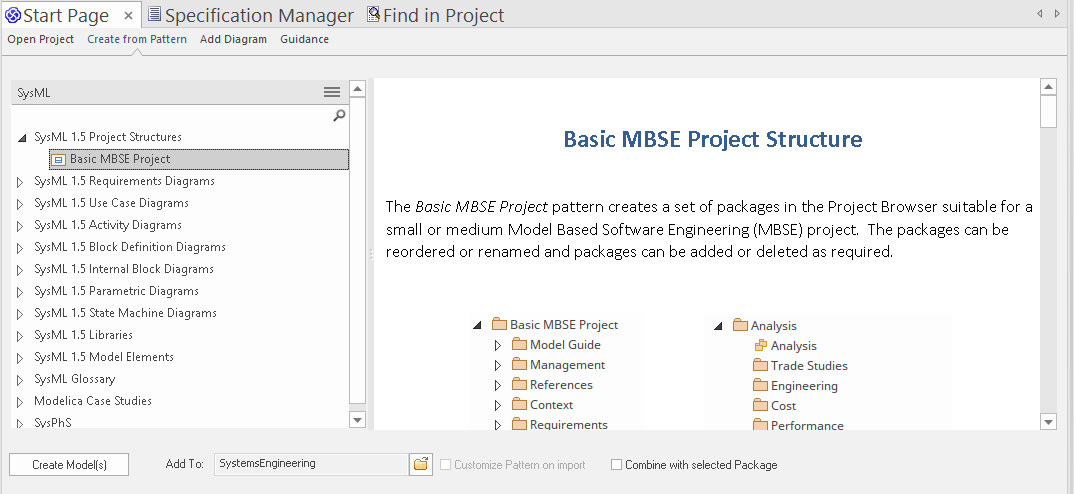
Task: Open the Add Diagram menu item
Action: [233, 39]
